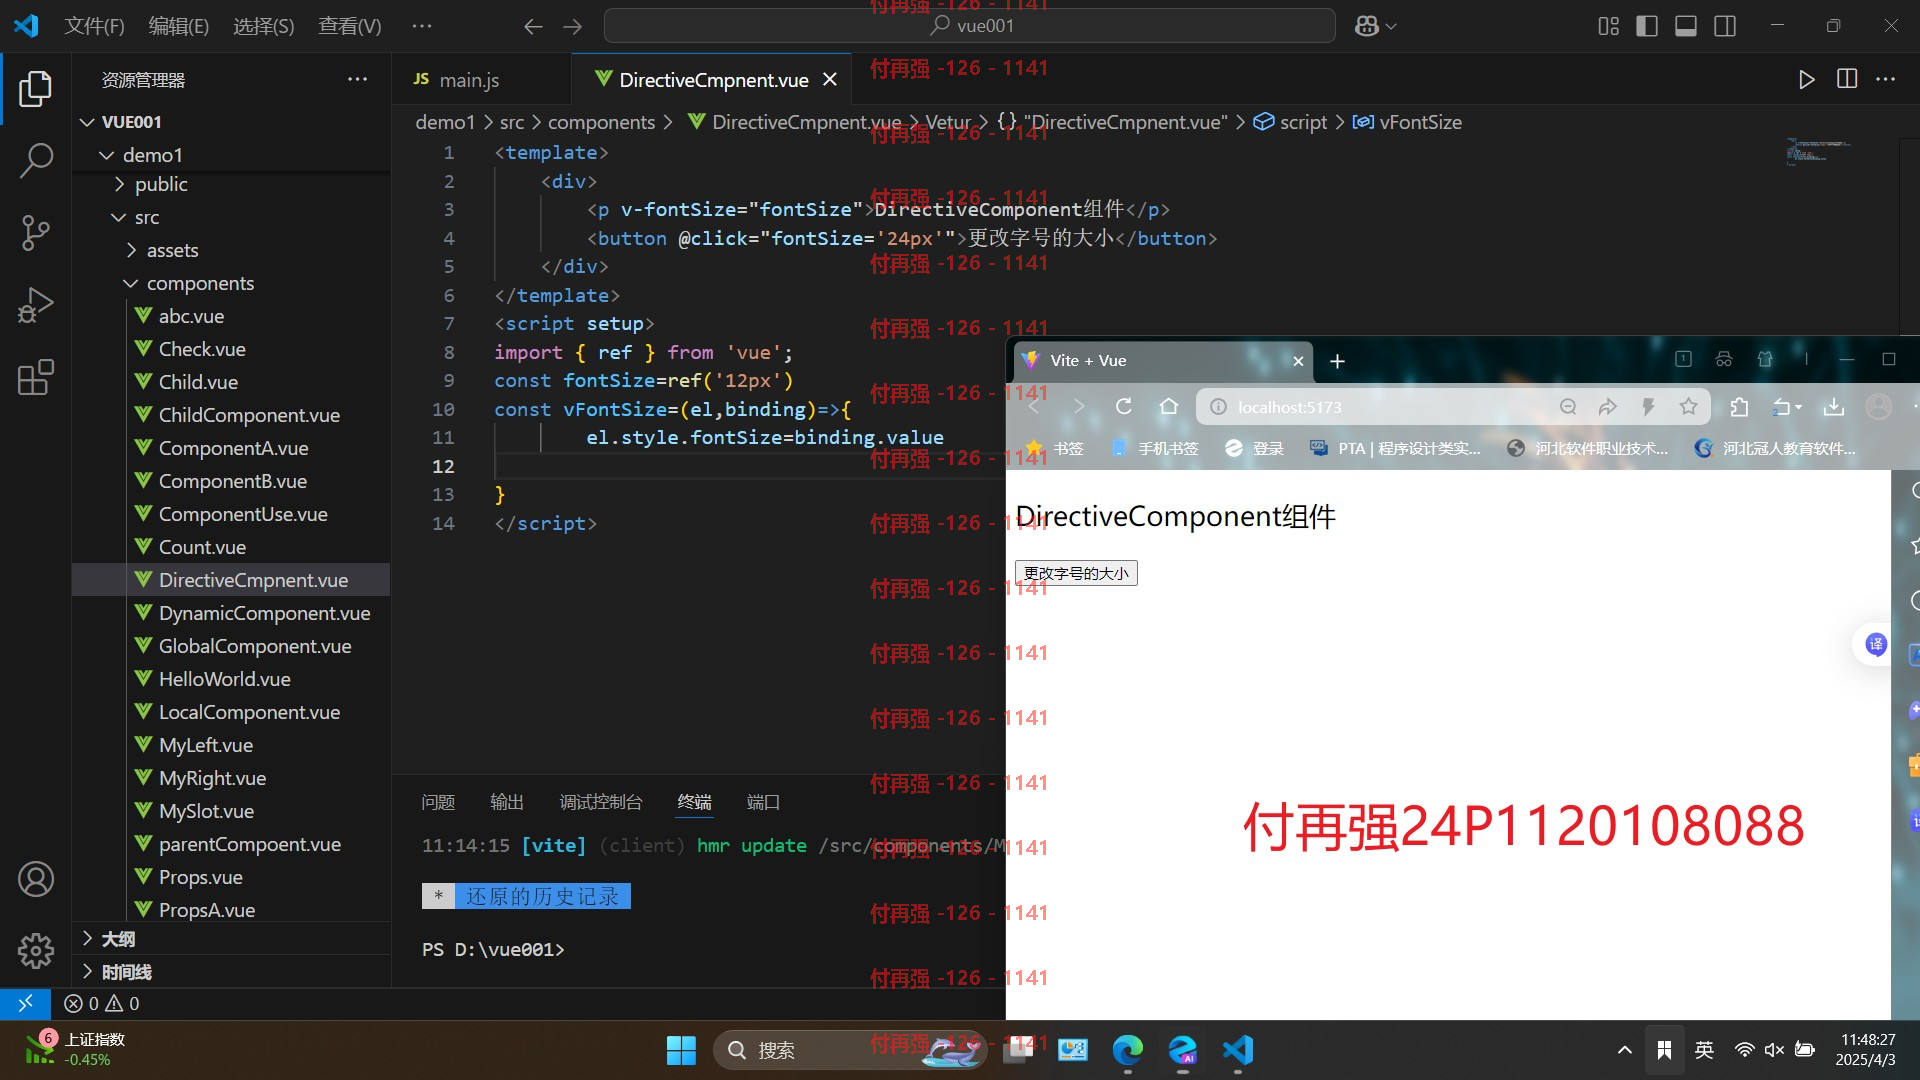Split the editor to the right
Screen dimensions: 1920x1080
click(x=1847, y=79)
